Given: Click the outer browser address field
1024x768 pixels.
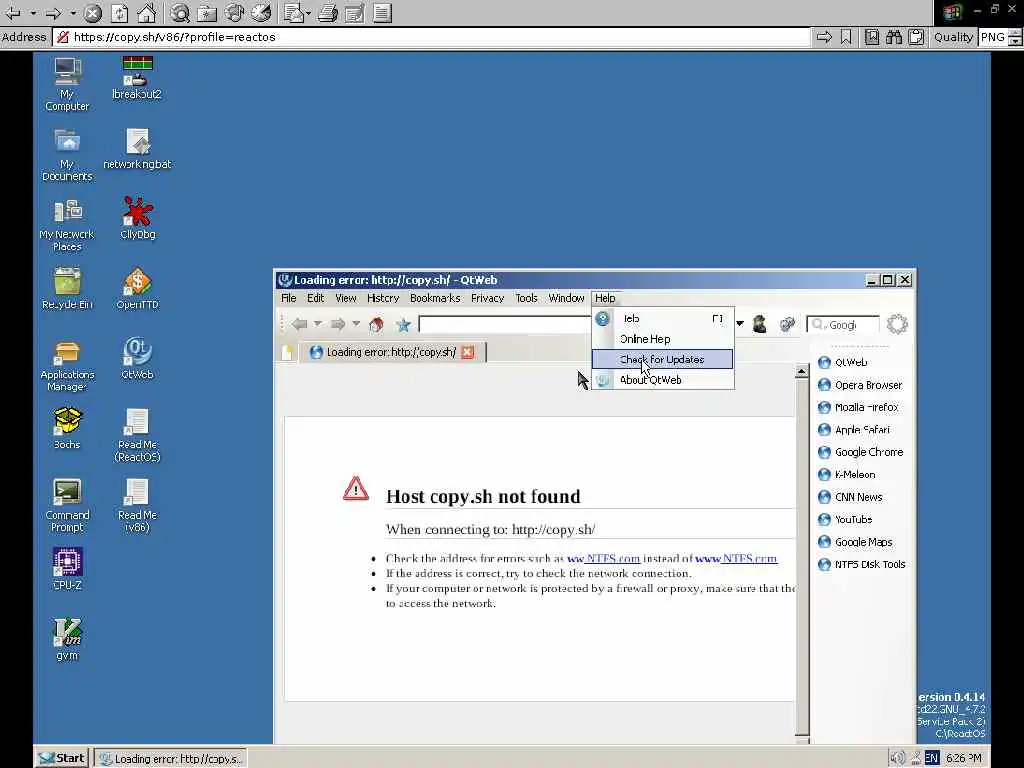Looking at the screenshot, I should [431, 37].
